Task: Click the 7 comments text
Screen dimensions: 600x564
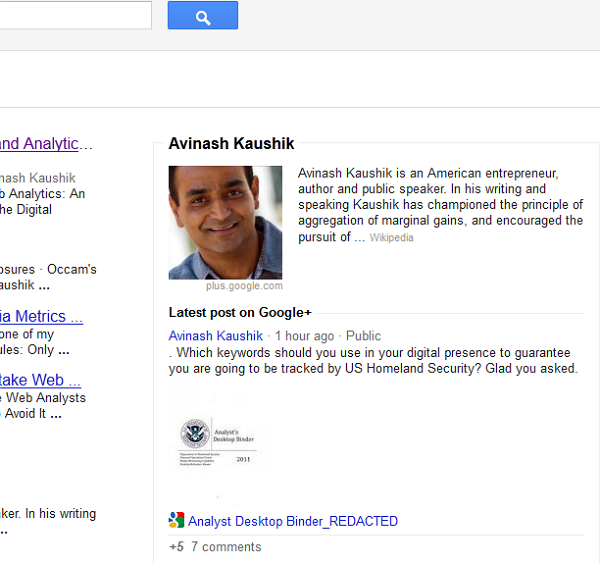Action: tap(226, 547)
